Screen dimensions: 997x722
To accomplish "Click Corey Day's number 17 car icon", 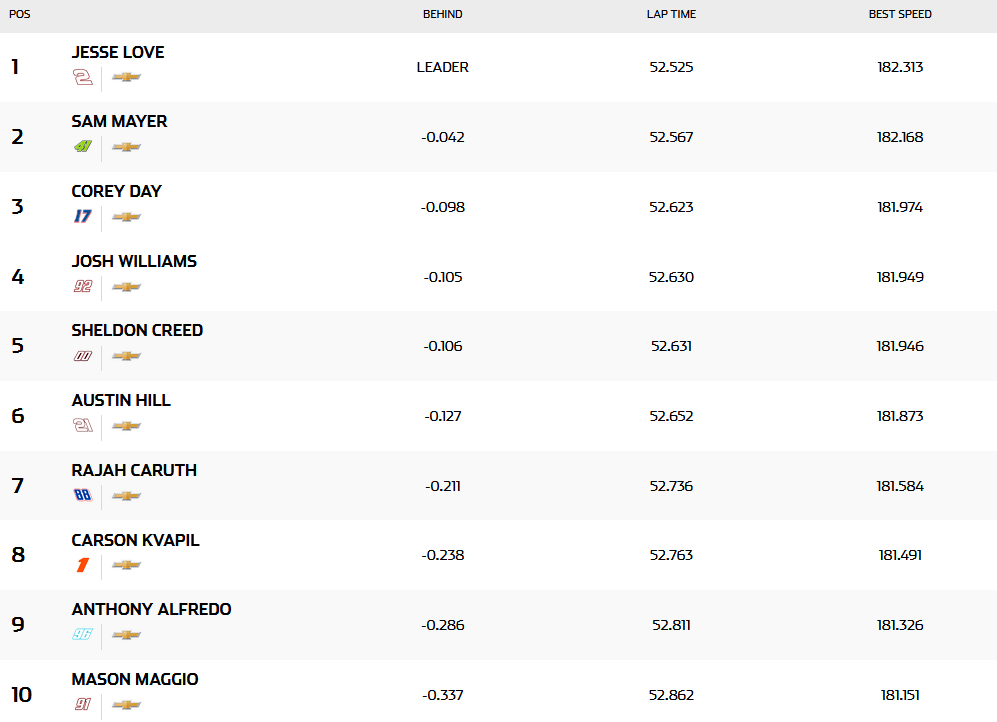I will (x=83, y=217).
